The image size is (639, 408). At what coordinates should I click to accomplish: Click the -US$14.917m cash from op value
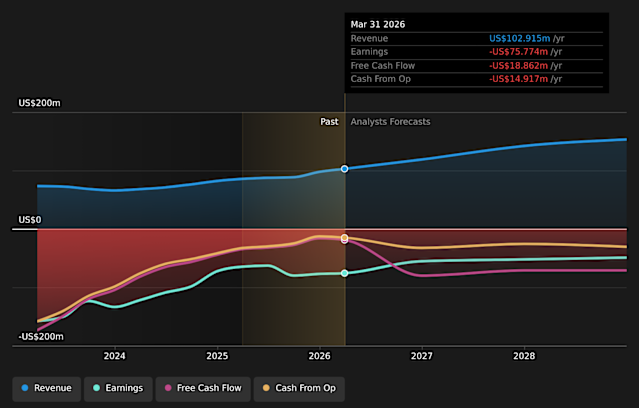[x=518, y=79]
